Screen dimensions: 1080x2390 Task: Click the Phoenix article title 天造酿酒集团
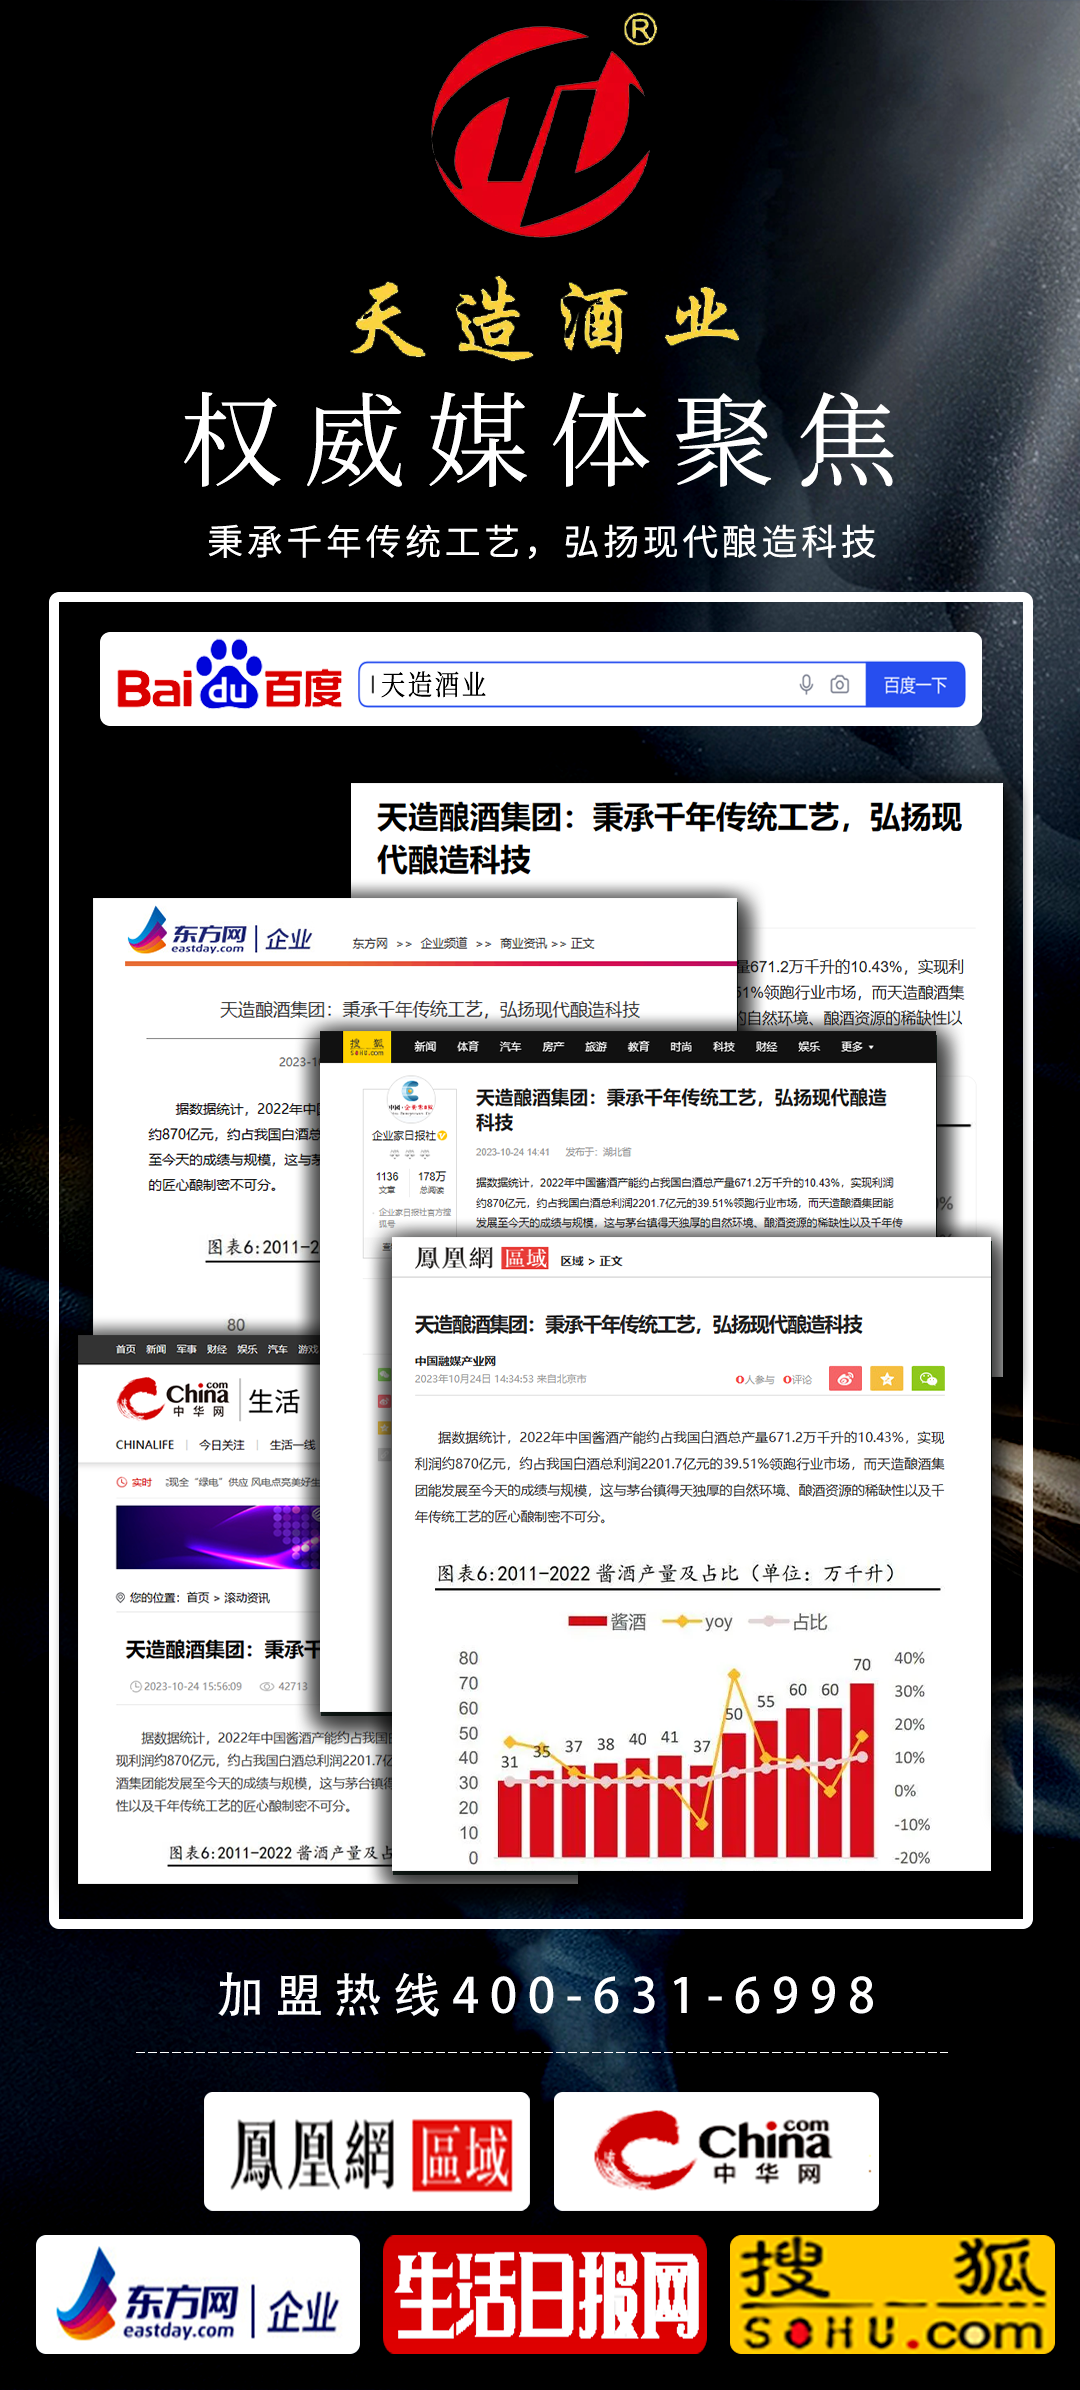click(639, 1325)
